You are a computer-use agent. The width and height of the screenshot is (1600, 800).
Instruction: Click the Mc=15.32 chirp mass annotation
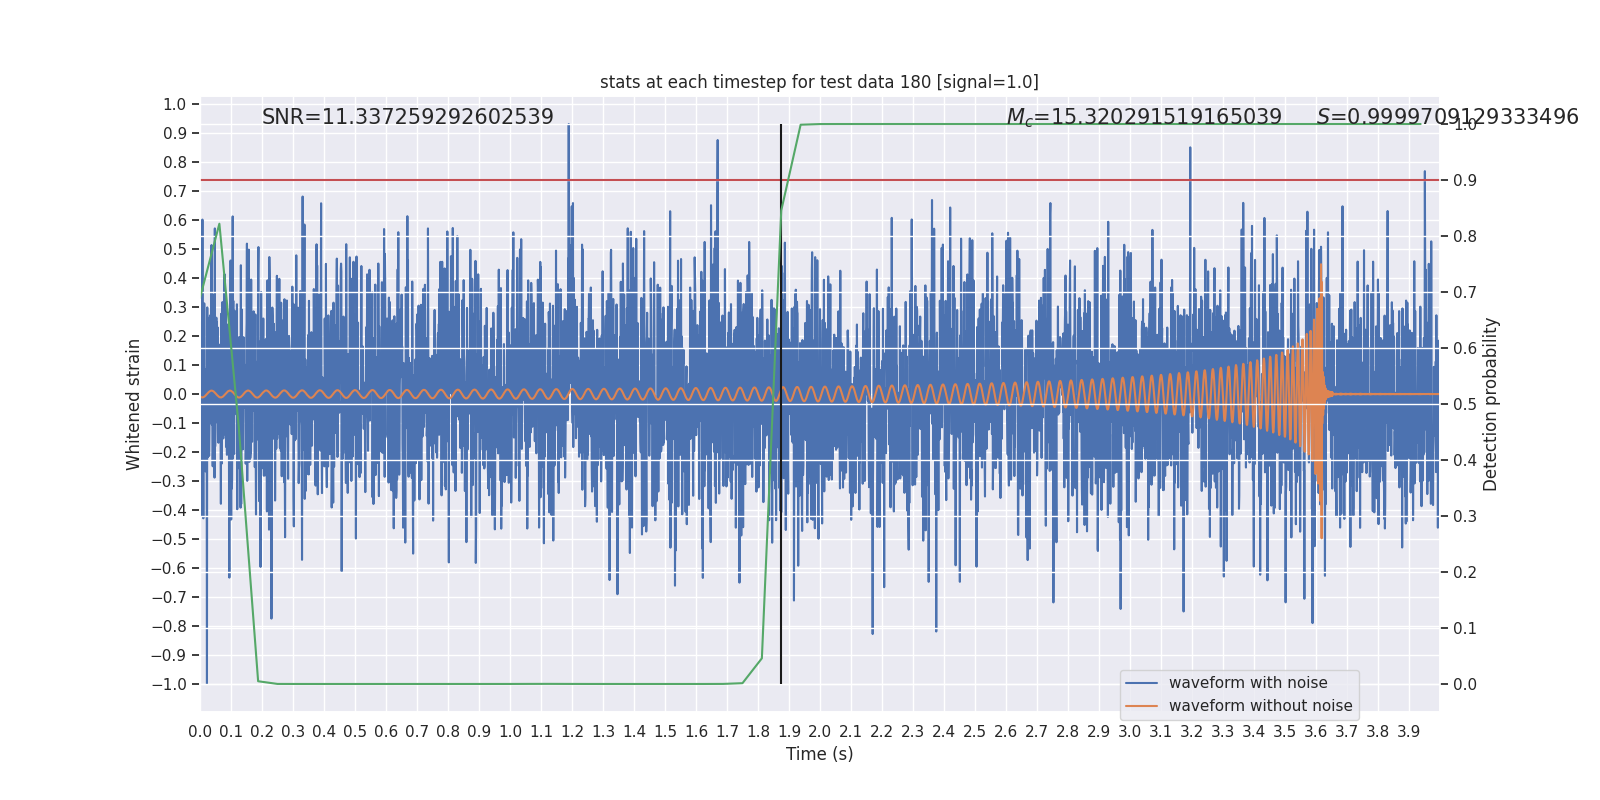(1144, 117)
